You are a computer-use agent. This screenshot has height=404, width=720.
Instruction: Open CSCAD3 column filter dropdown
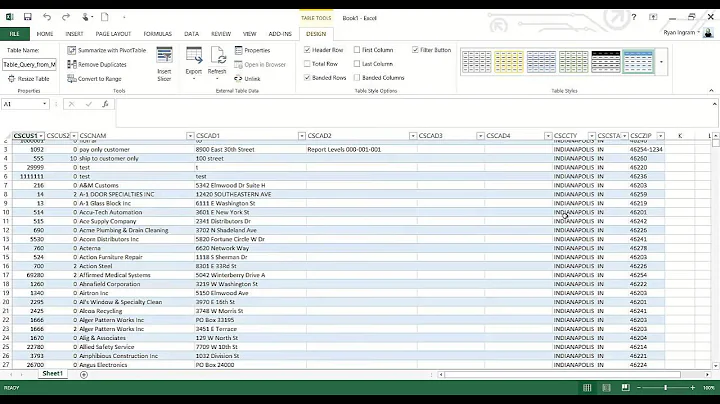(x=480, y=136)
